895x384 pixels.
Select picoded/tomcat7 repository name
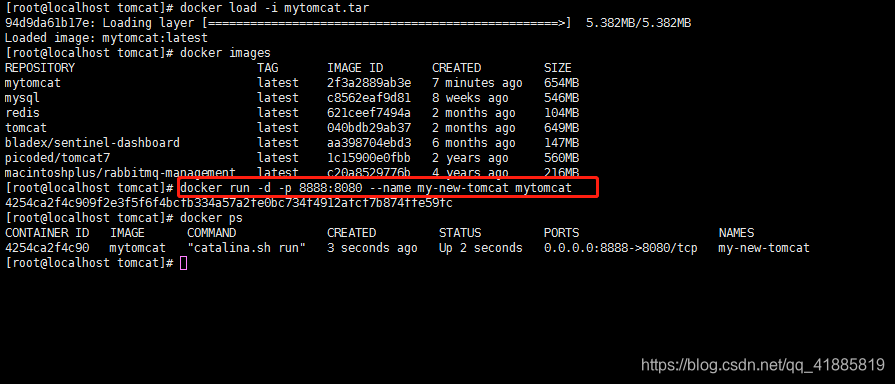57,157
